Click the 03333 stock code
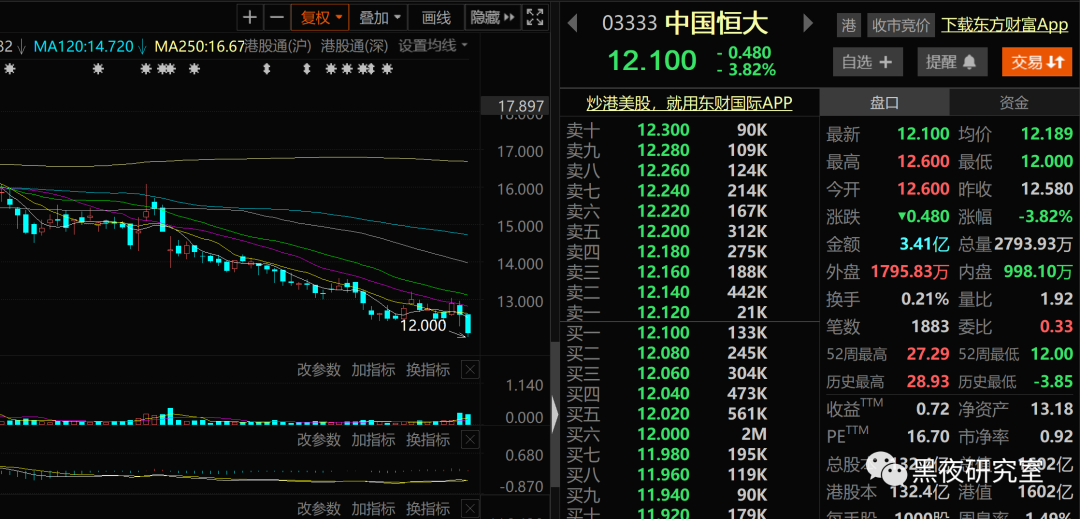 (630, 24)
